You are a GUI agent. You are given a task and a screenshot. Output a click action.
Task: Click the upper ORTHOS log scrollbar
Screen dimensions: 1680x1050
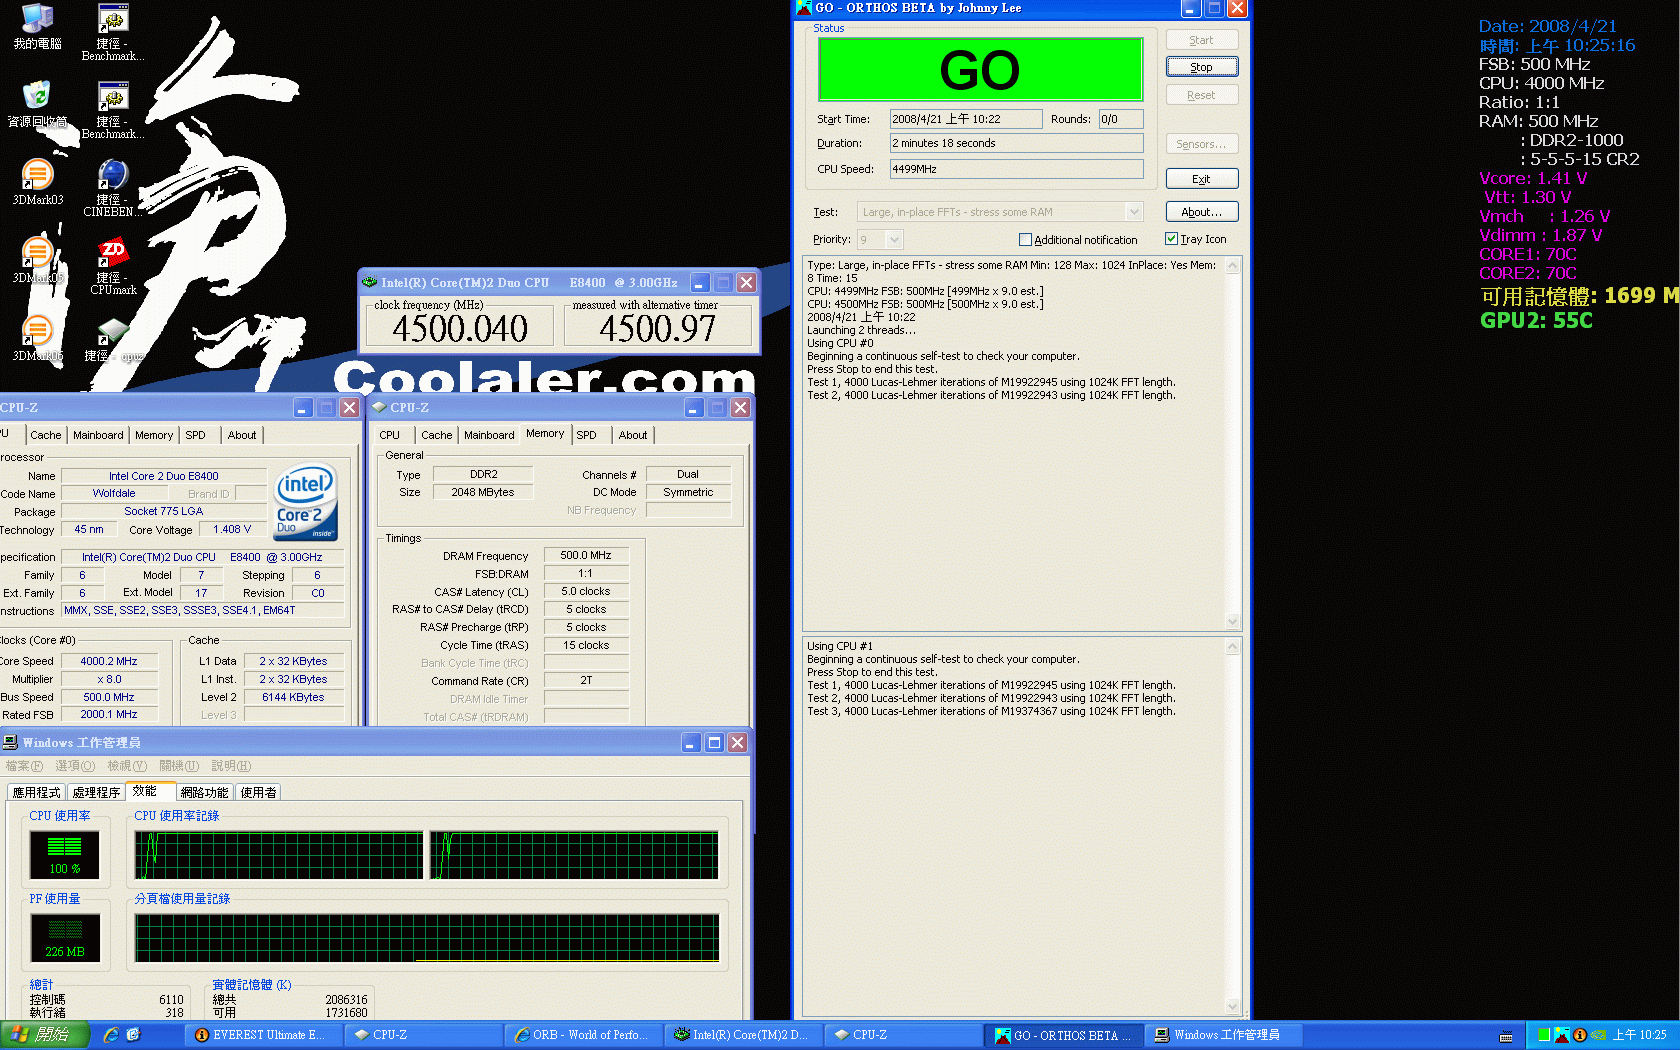point(1233,443)
